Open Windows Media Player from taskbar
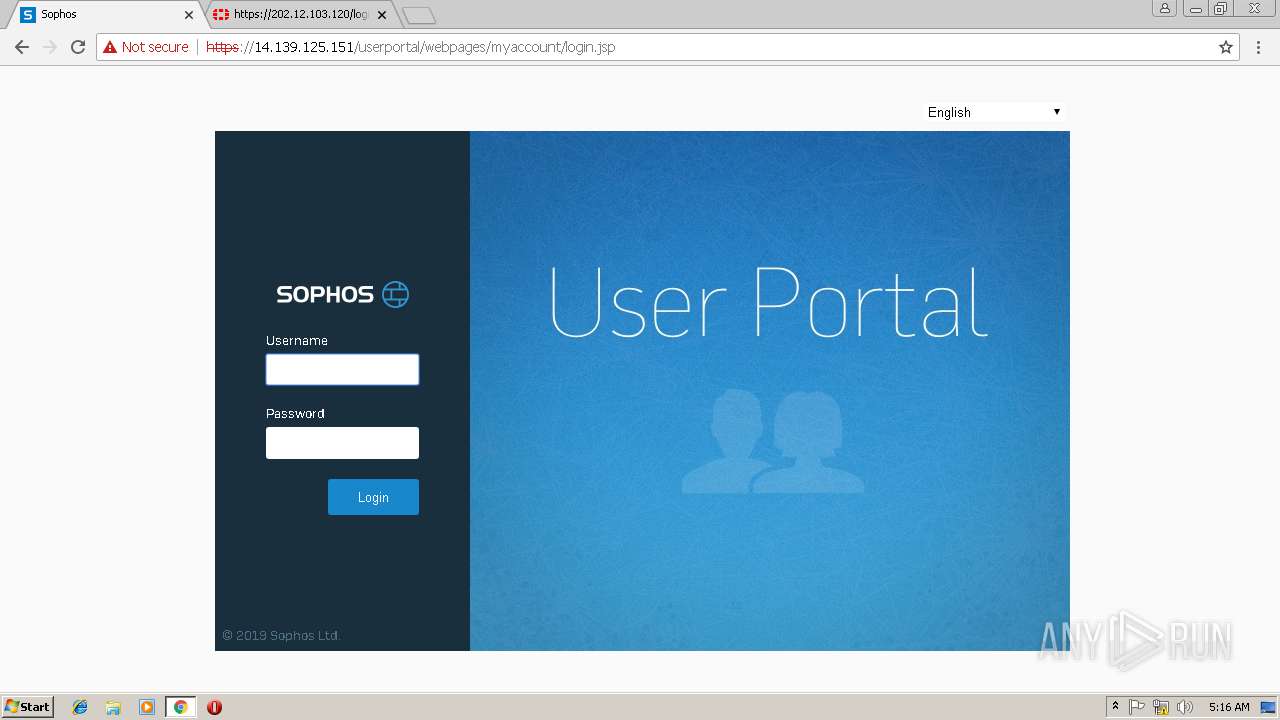1280x720 pixels. 147,707
